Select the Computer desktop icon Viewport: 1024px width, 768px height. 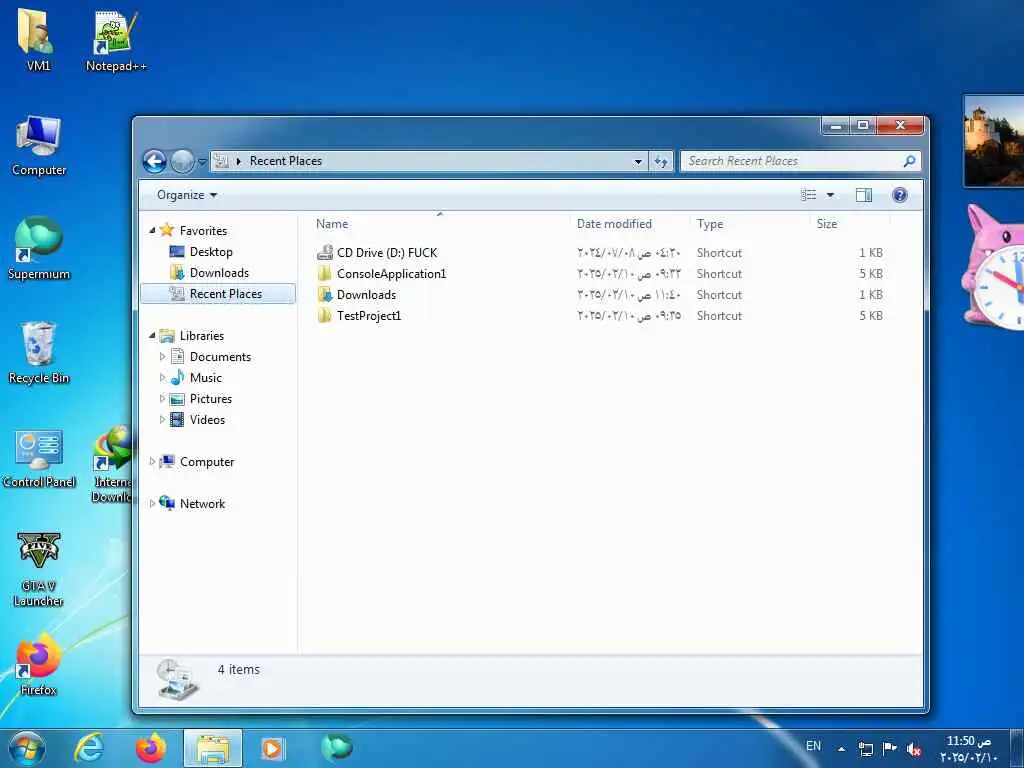point(39,145)
